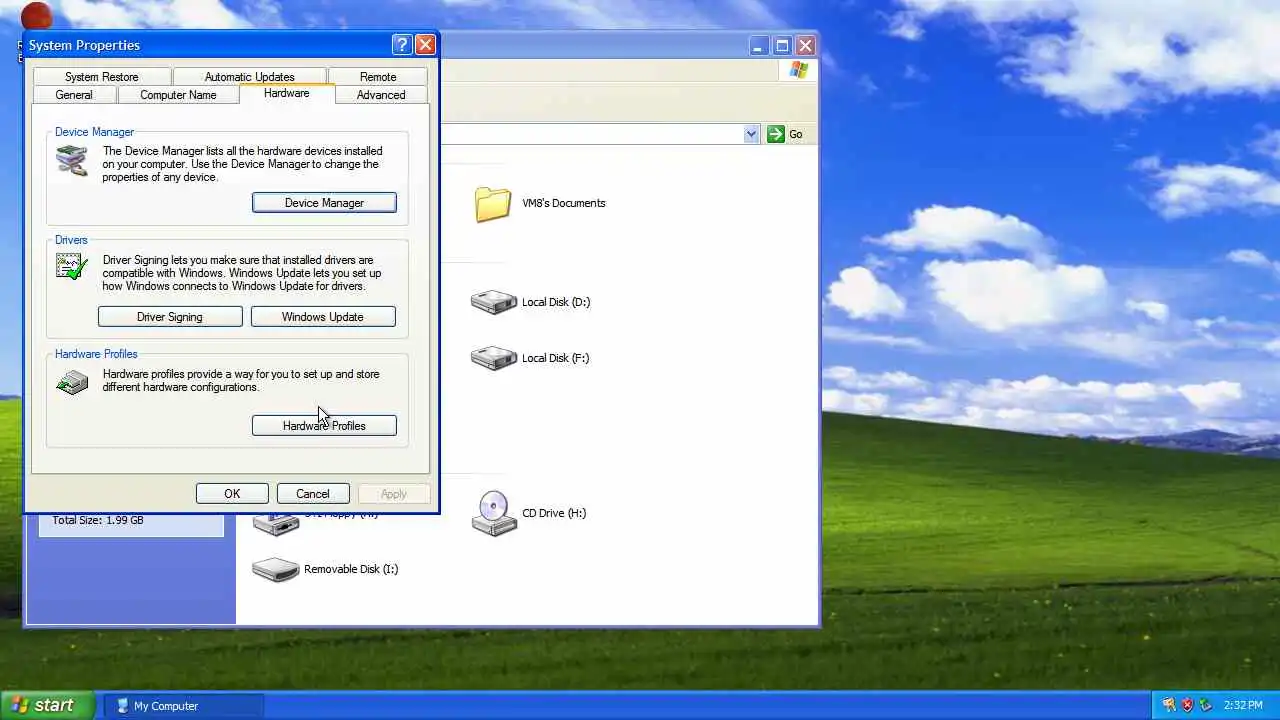Select the CD Drive (H:) icon
Viewport: 1280px width, 720px height.
click(493, 513)
